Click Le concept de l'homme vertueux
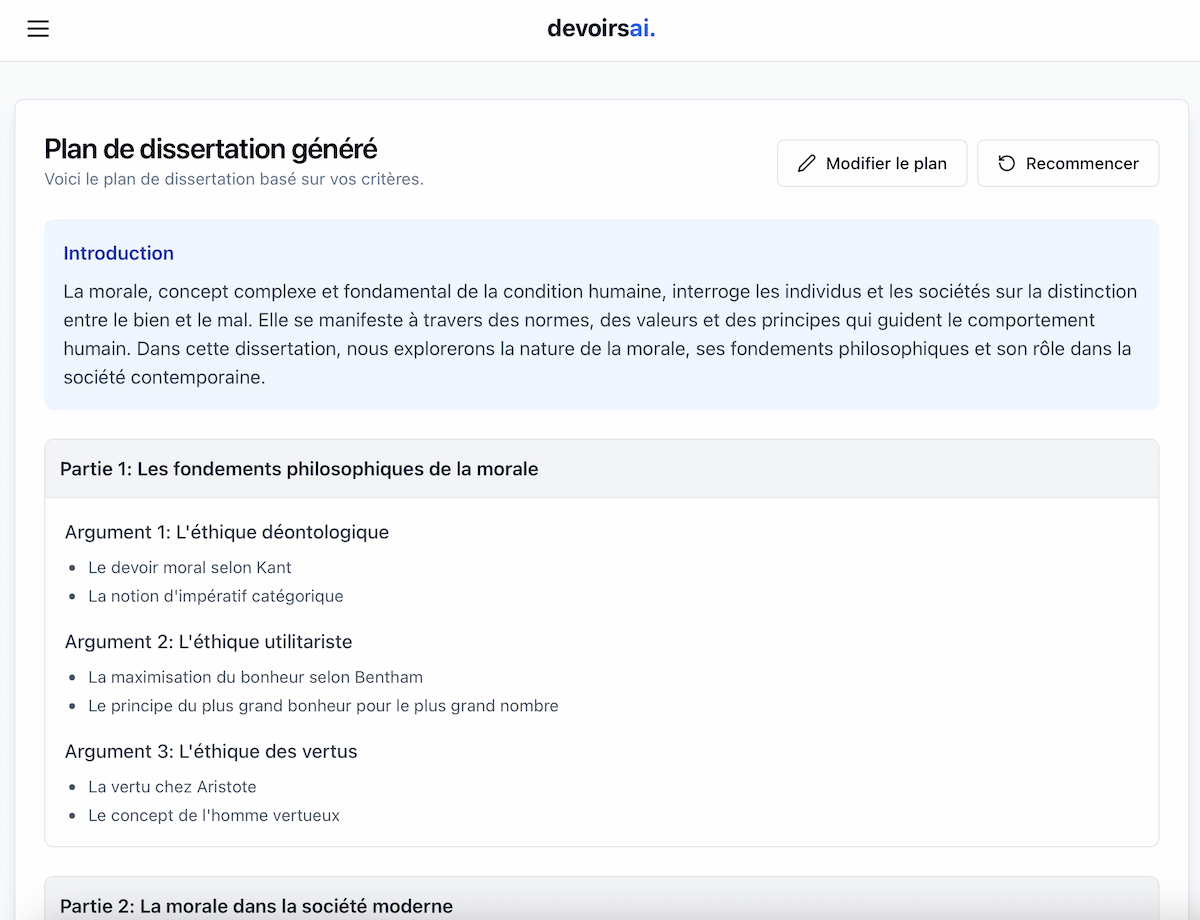 [x=214, y=816]
